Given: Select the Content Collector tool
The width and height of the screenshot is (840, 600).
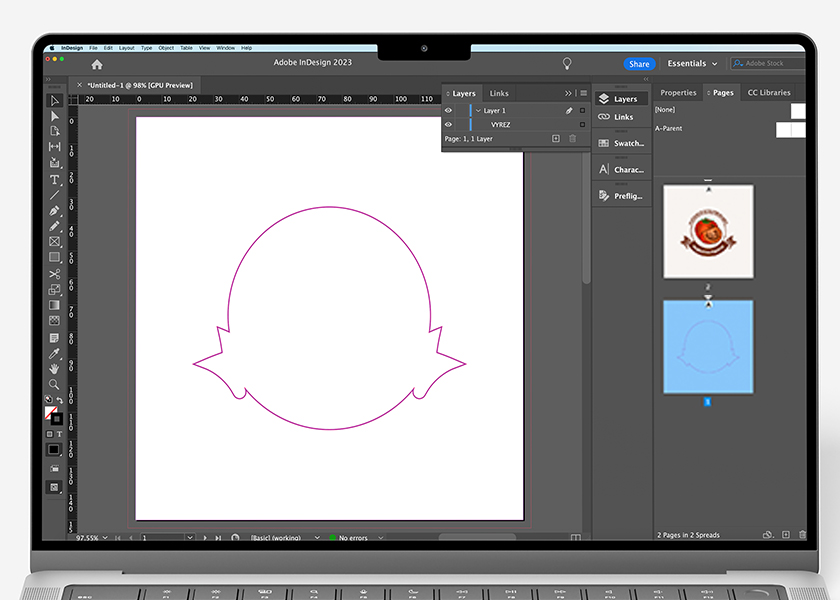Looking at the screenshot, I should point(54,162).
